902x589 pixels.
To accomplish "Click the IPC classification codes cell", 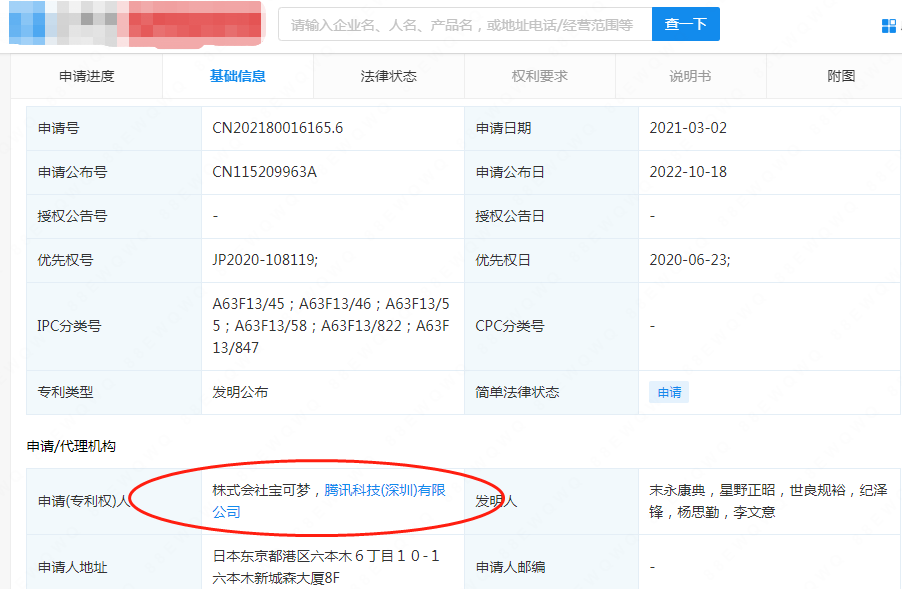I will (331, 326).
